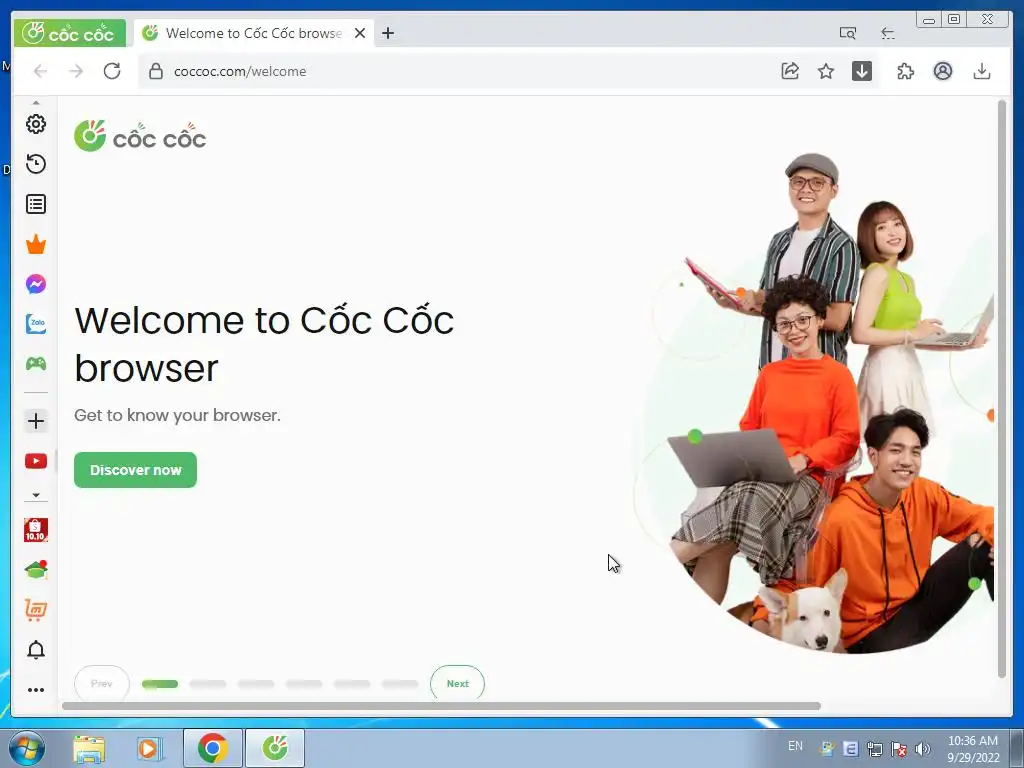Open the Cốc Cốc main menu button

(x=69, y=33)
